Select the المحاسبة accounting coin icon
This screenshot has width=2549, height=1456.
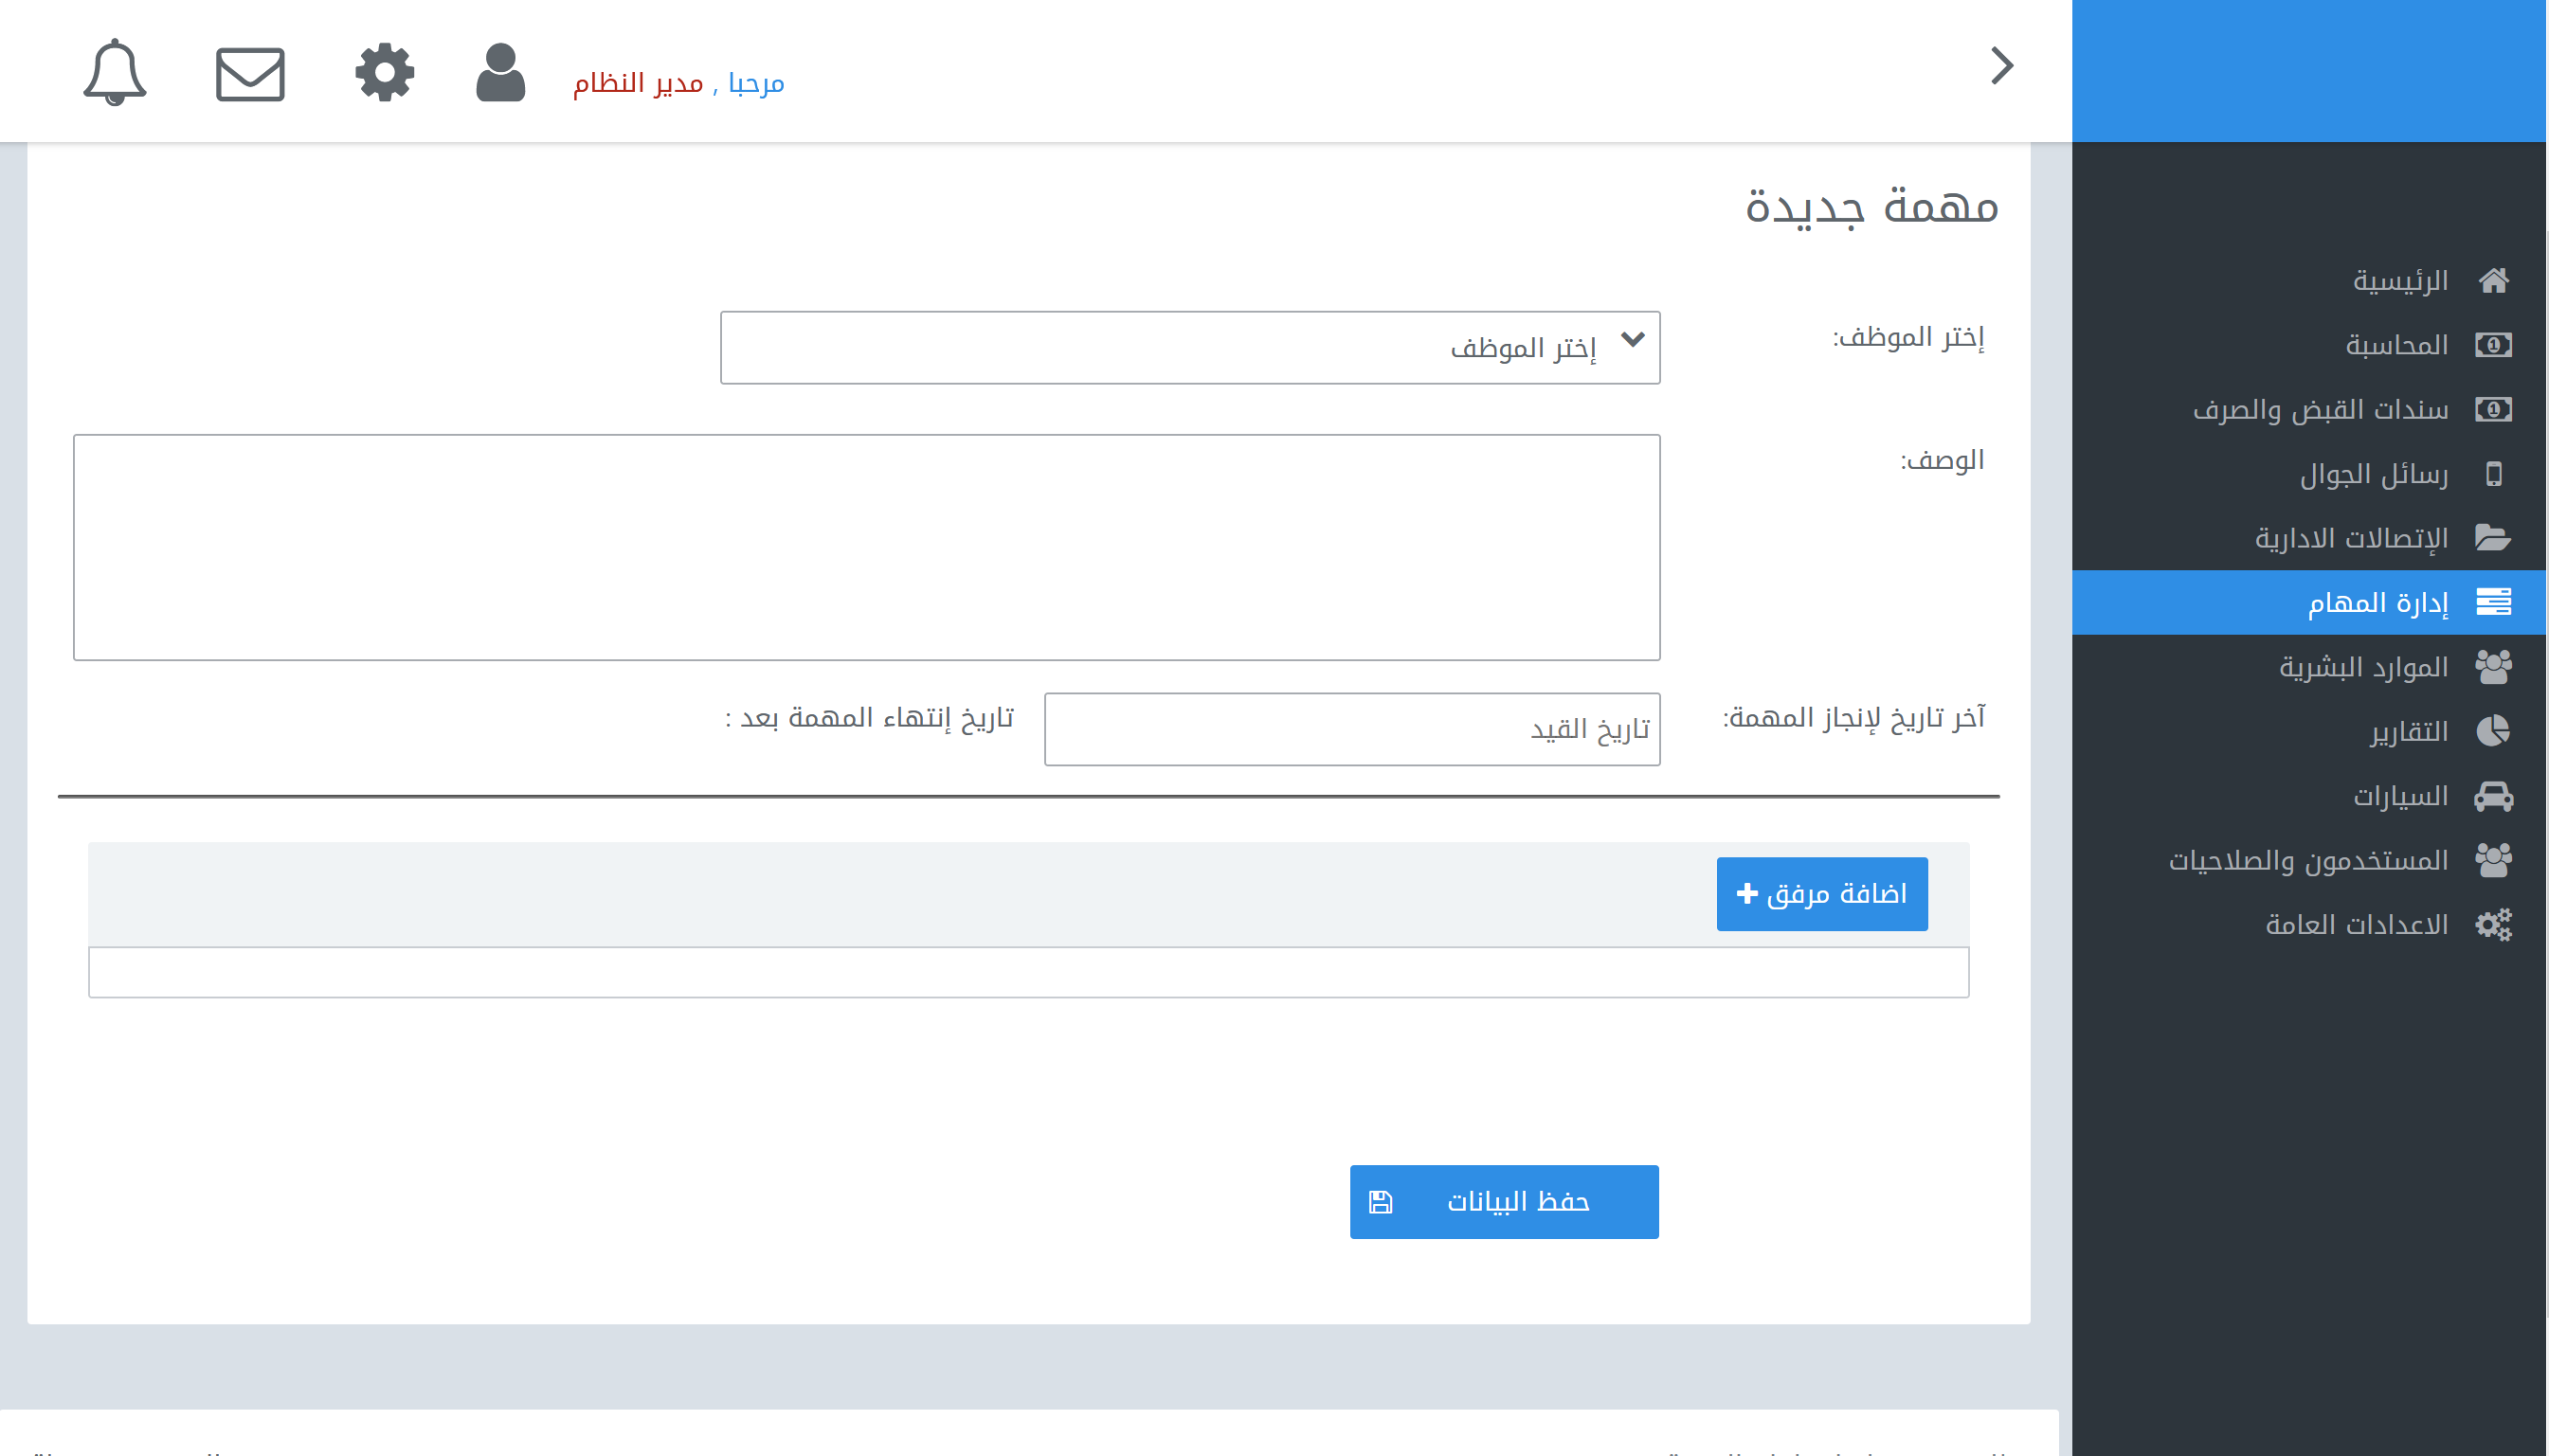(x=2493, y=344)
